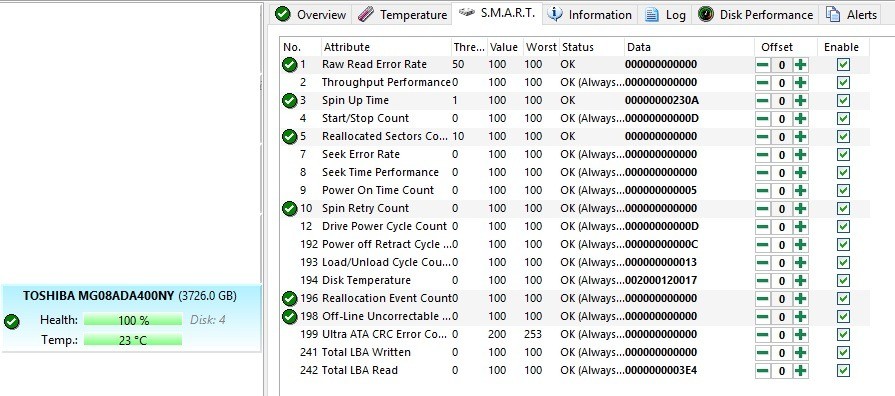
Task: Disable monitoring of Reallocated Sectors Count
Action: 843,136
